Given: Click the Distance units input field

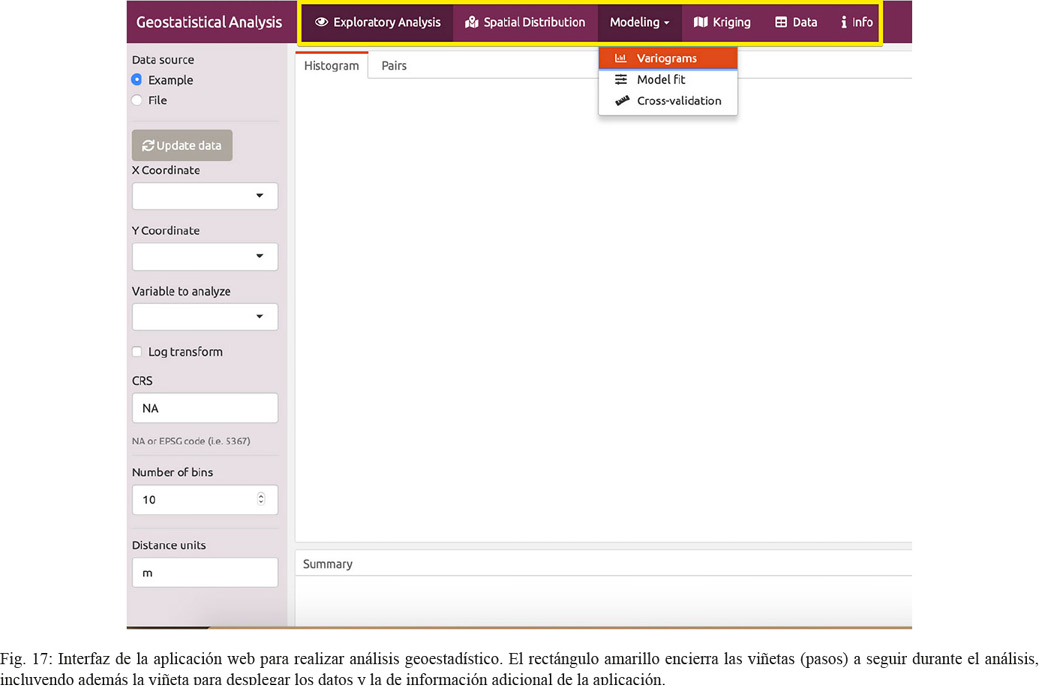Looking at the screenshot, I should pyautogui.click(x=205, y=573).
